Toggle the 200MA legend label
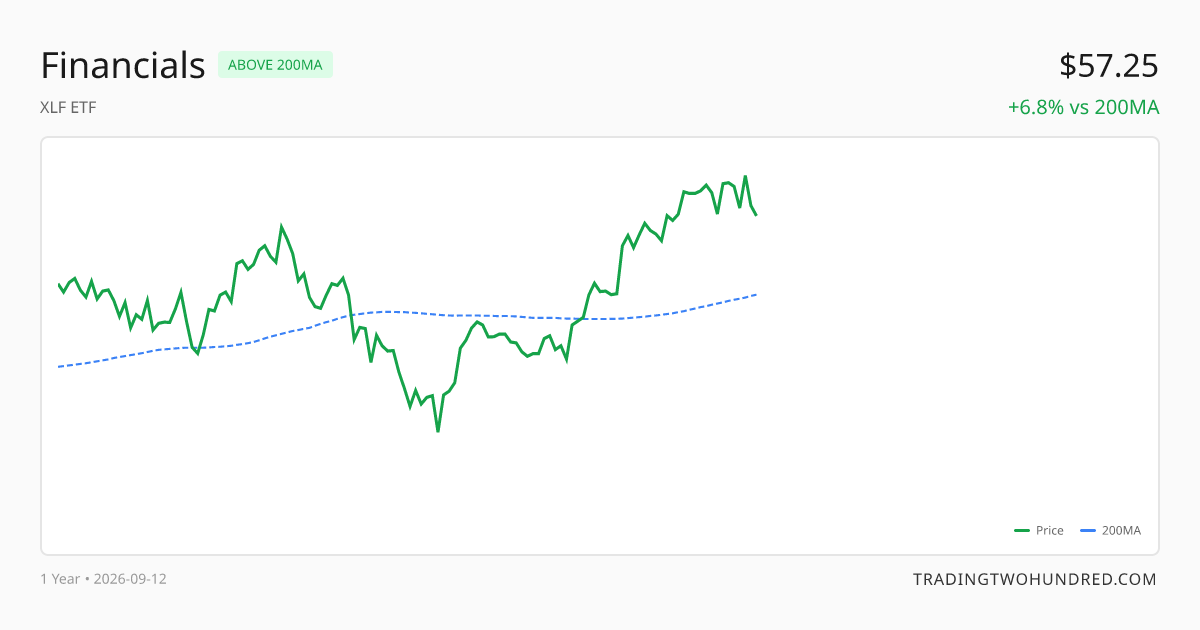 (1121, 531)
